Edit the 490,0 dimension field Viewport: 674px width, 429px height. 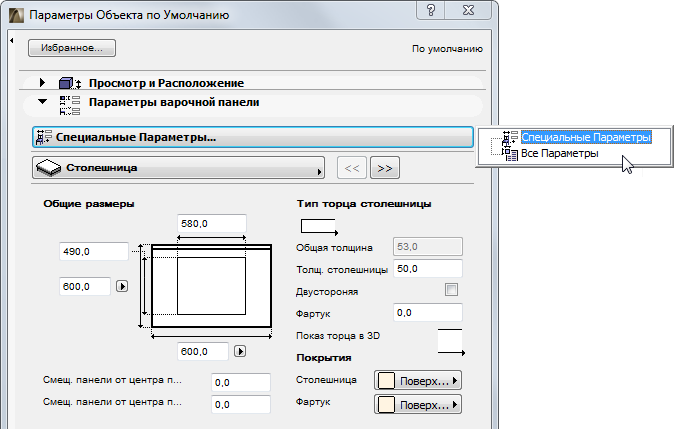94,251
